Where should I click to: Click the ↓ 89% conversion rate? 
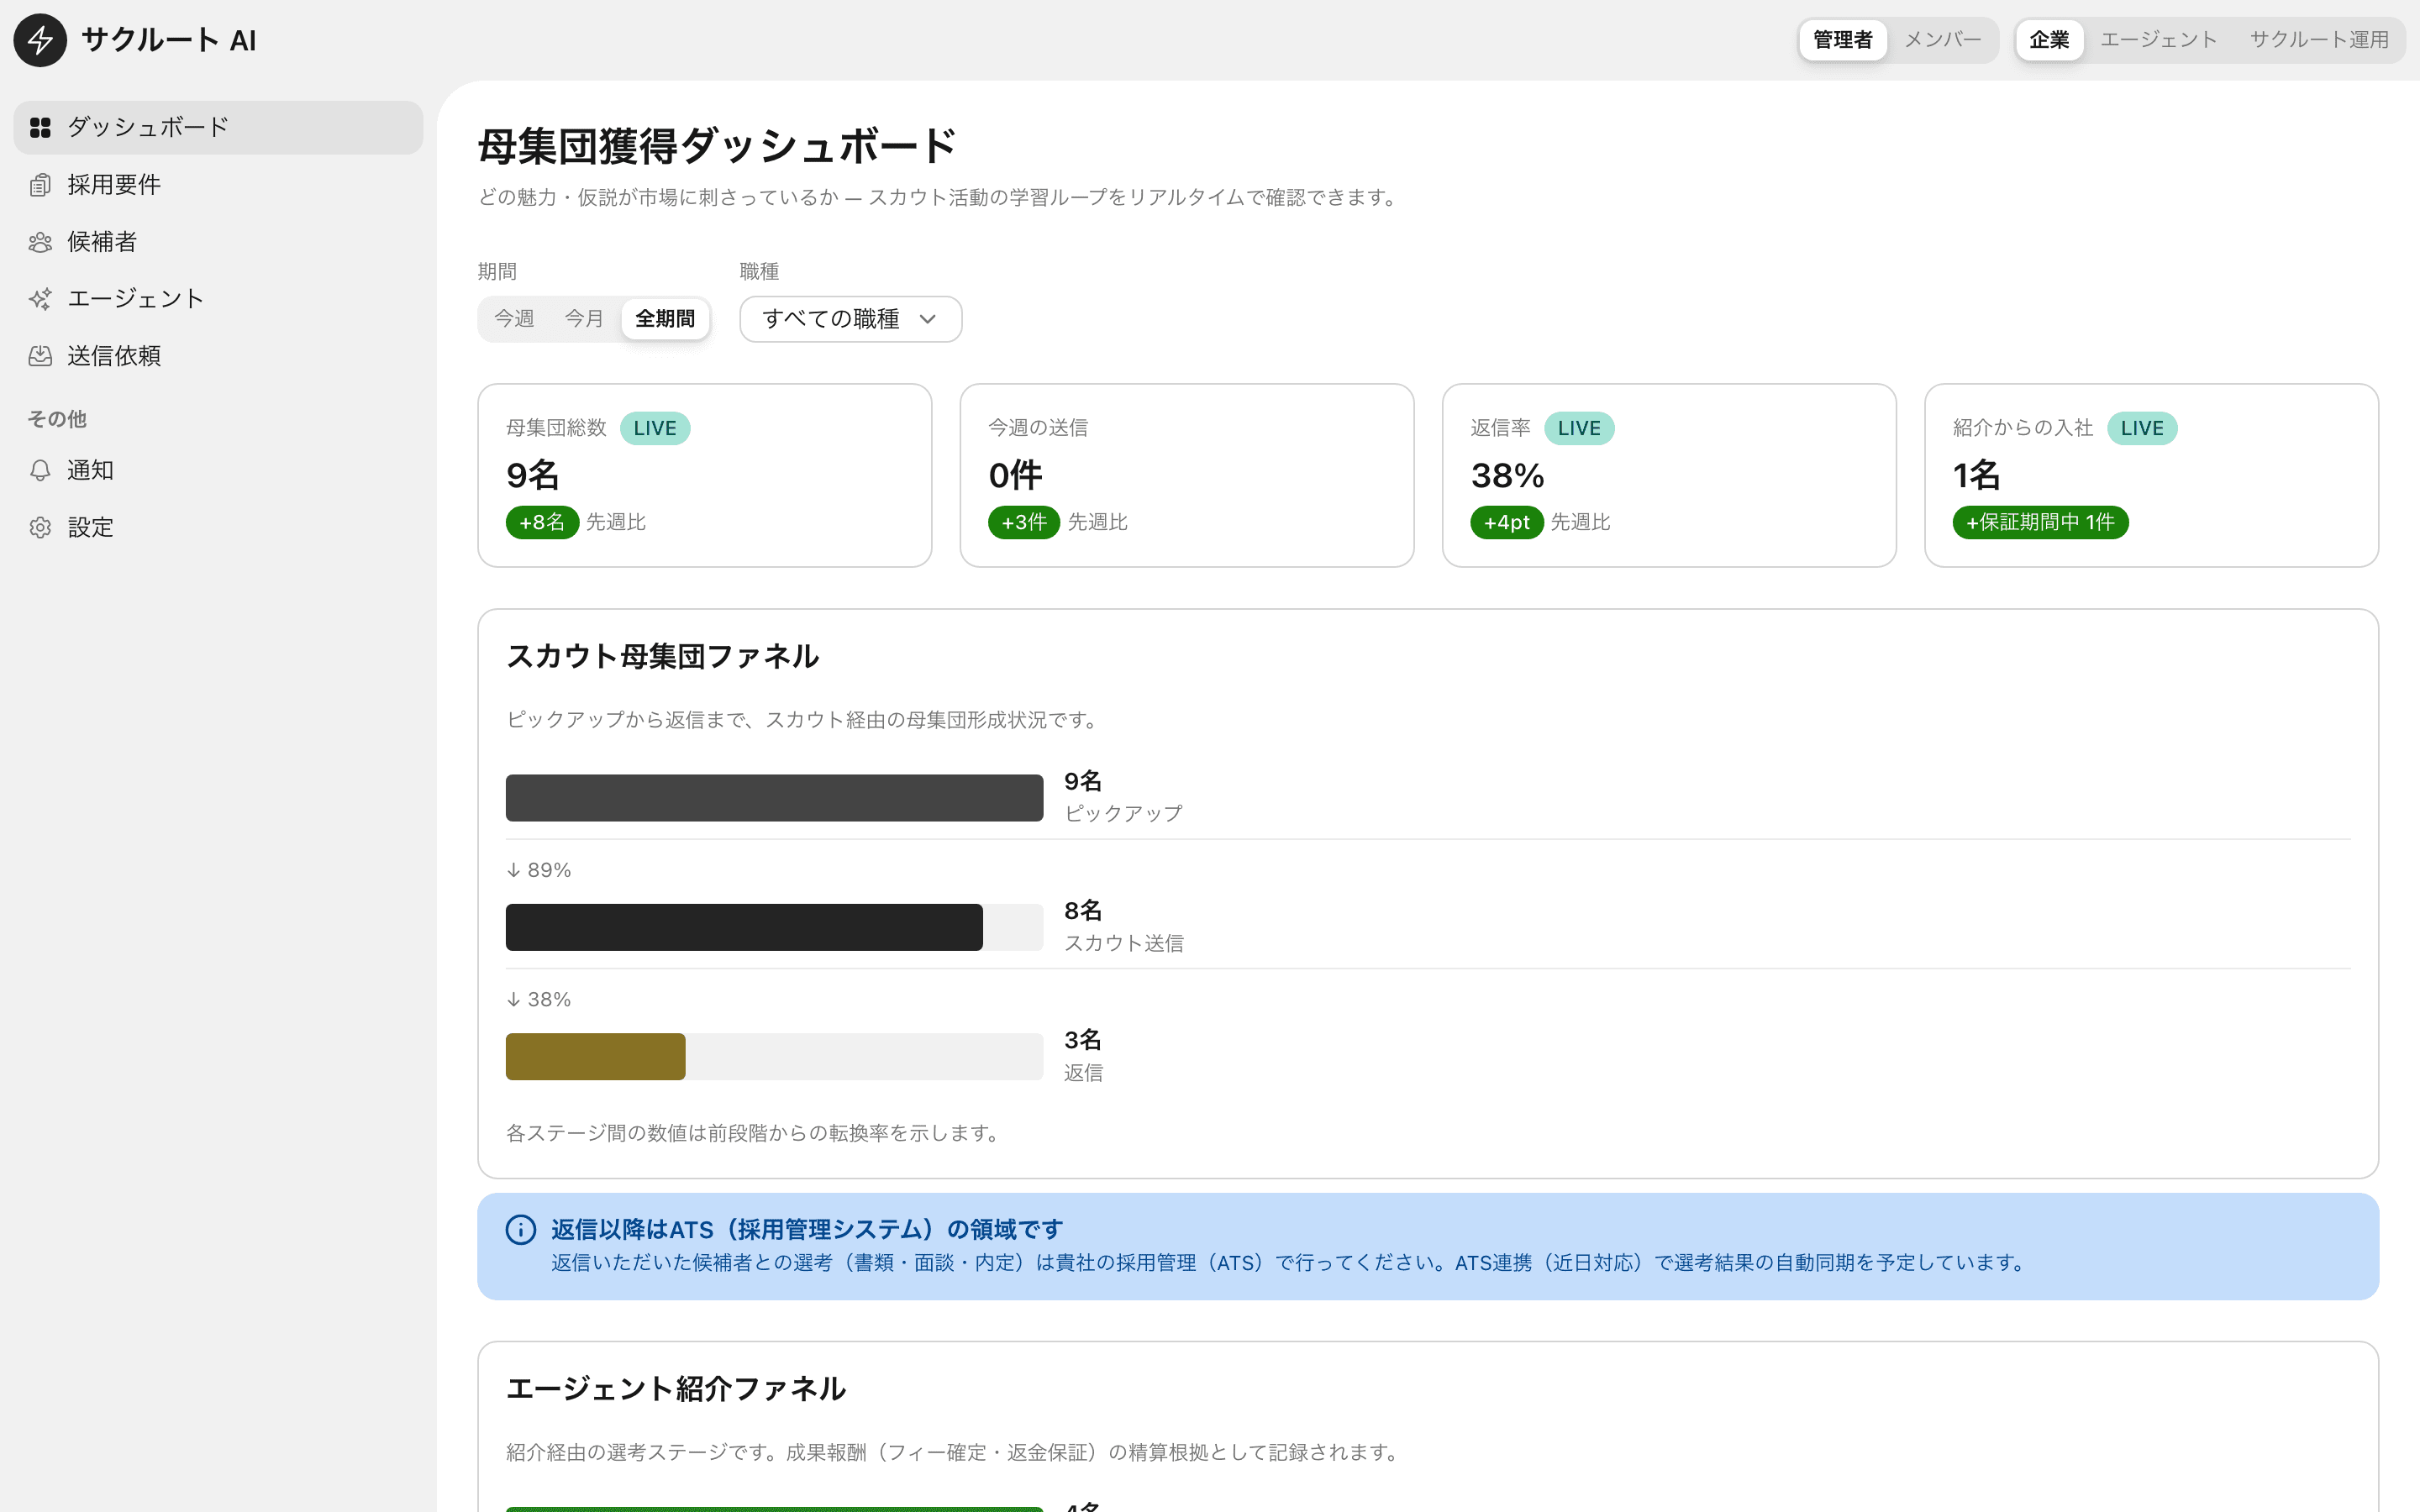pos(539,870)
